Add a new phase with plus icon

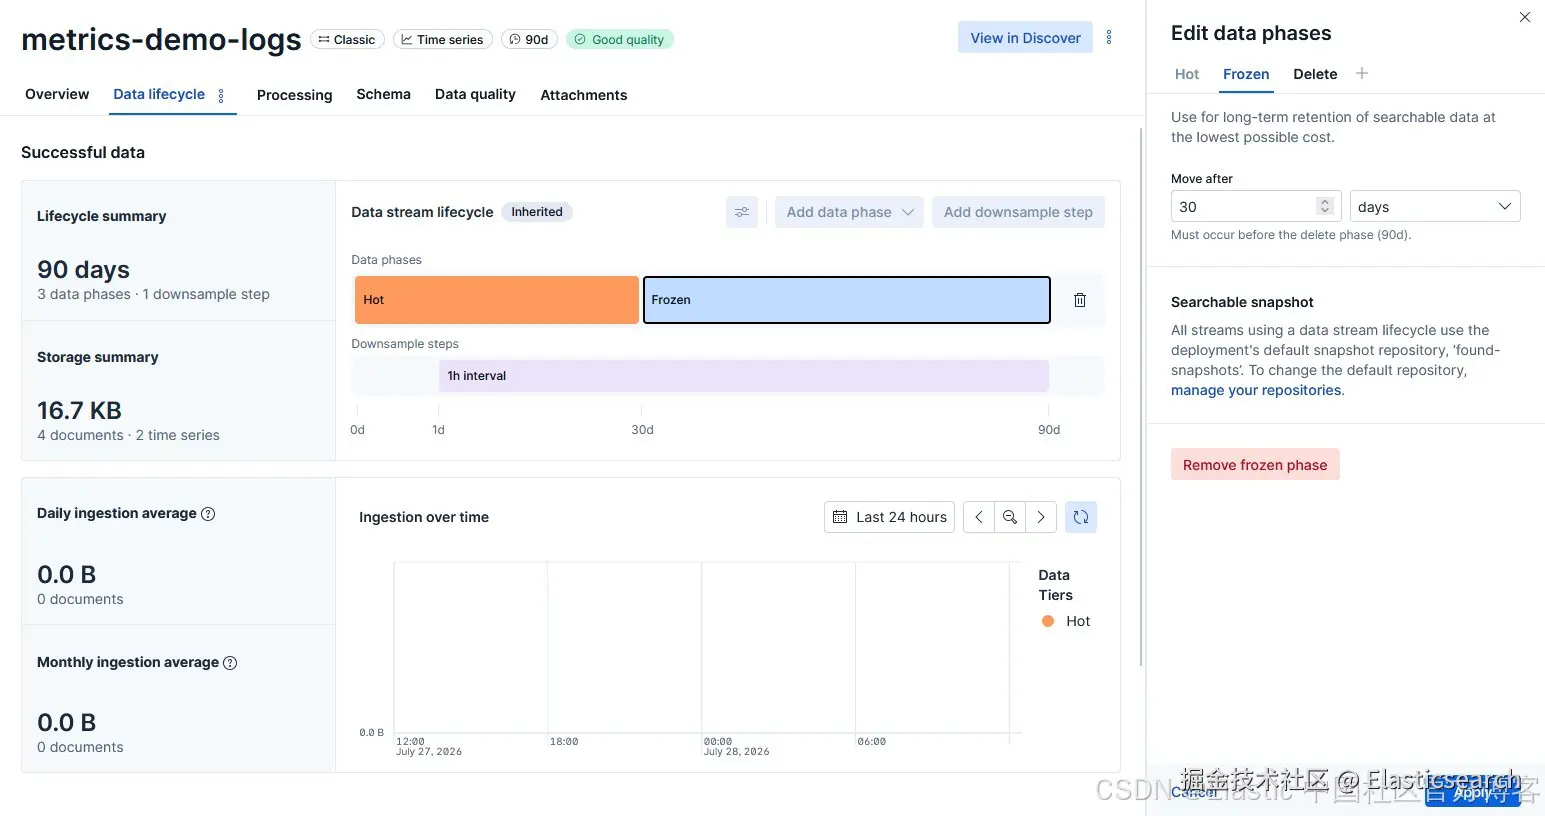[x=1362, y=73]
